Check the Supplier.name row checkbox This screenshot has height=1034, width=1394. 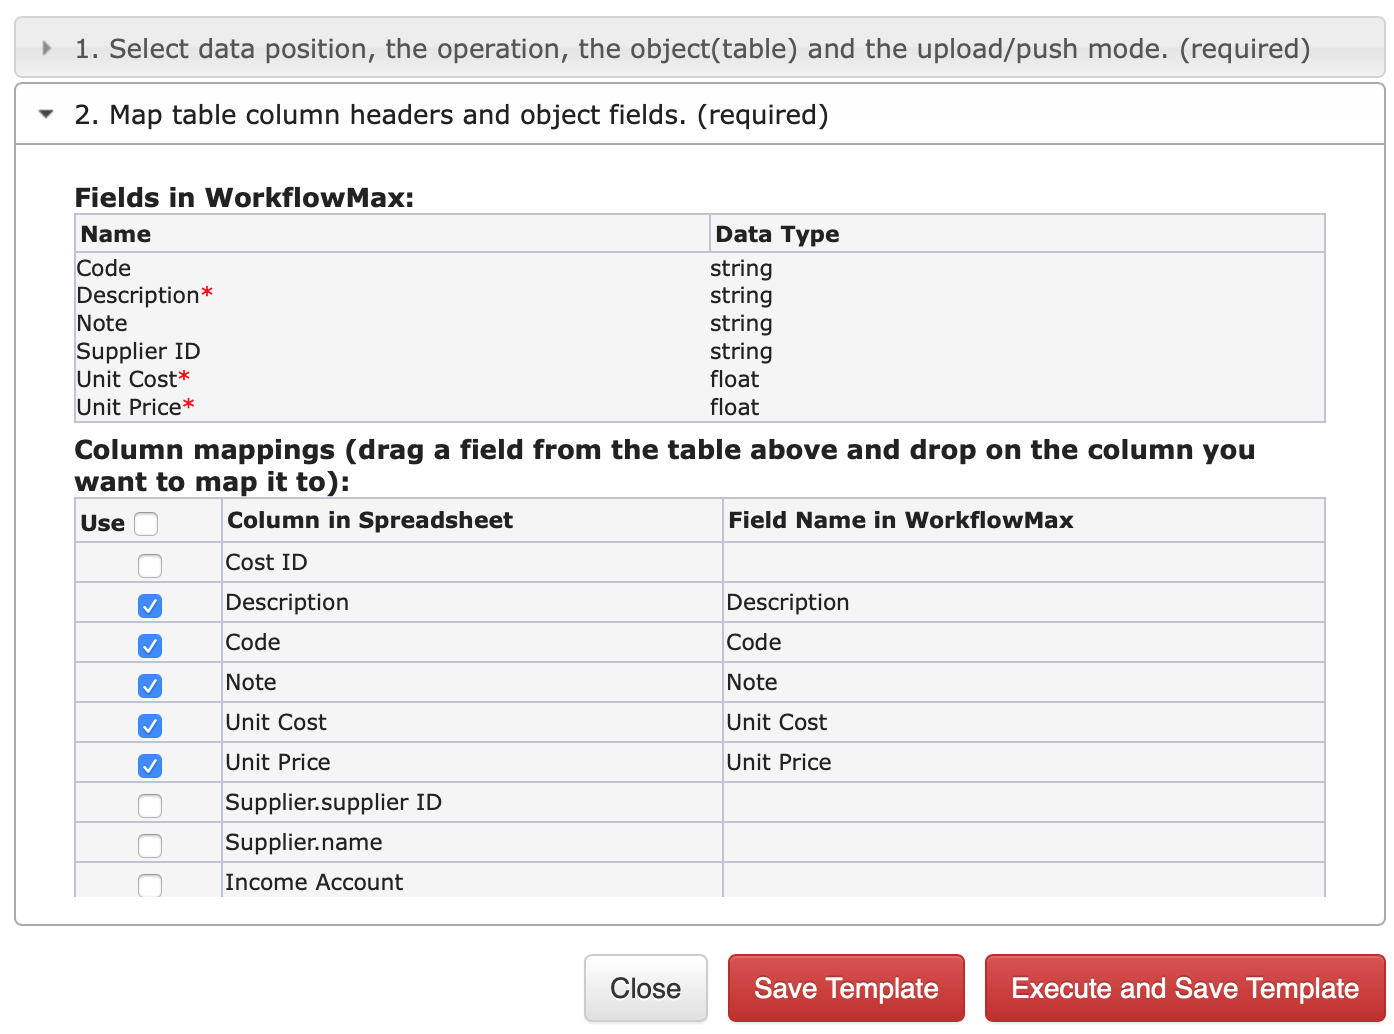point(150,845)
